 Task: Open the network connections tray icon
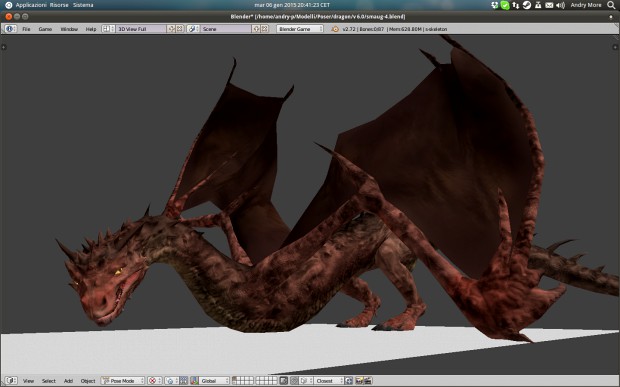click(x=516, y=5)
